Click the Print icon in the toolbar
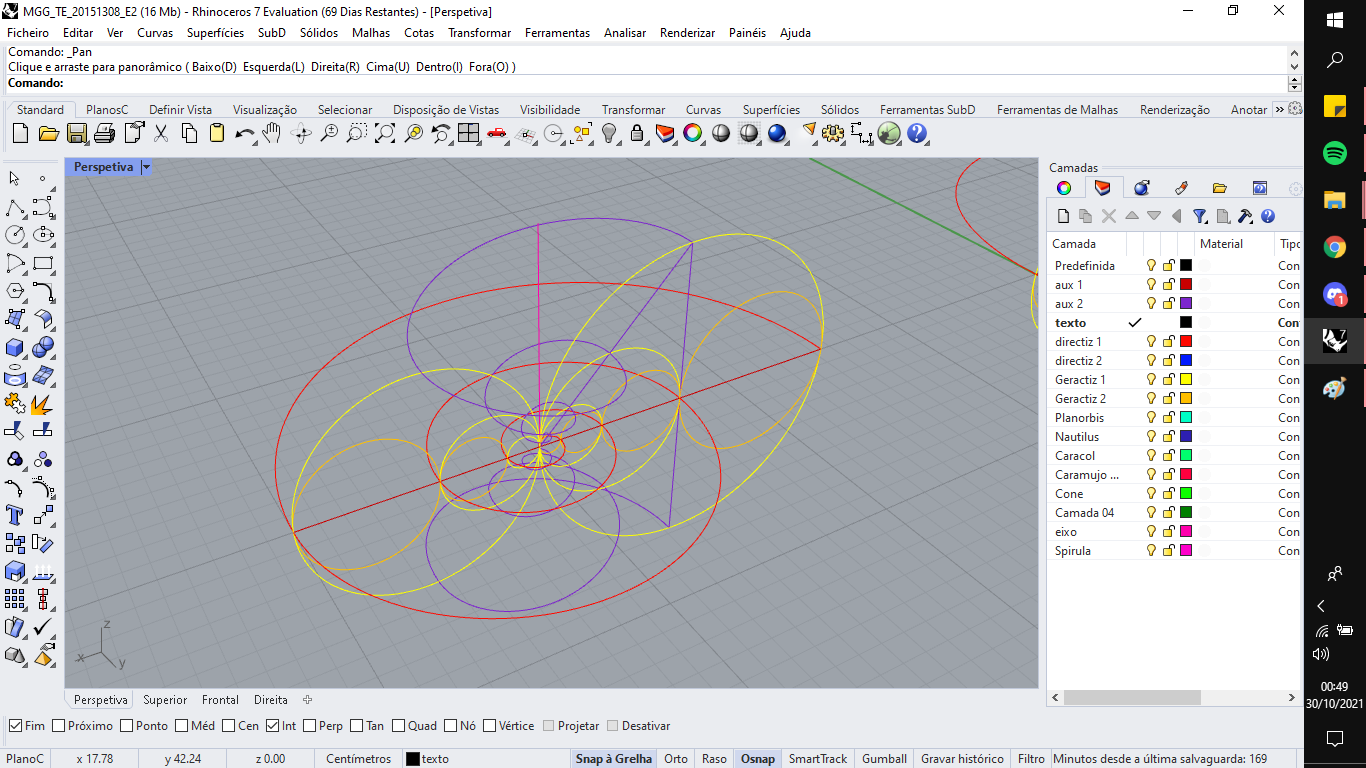Image resolution: width=1366 pixels, height=768 pixels. click(x=105, y=133)
